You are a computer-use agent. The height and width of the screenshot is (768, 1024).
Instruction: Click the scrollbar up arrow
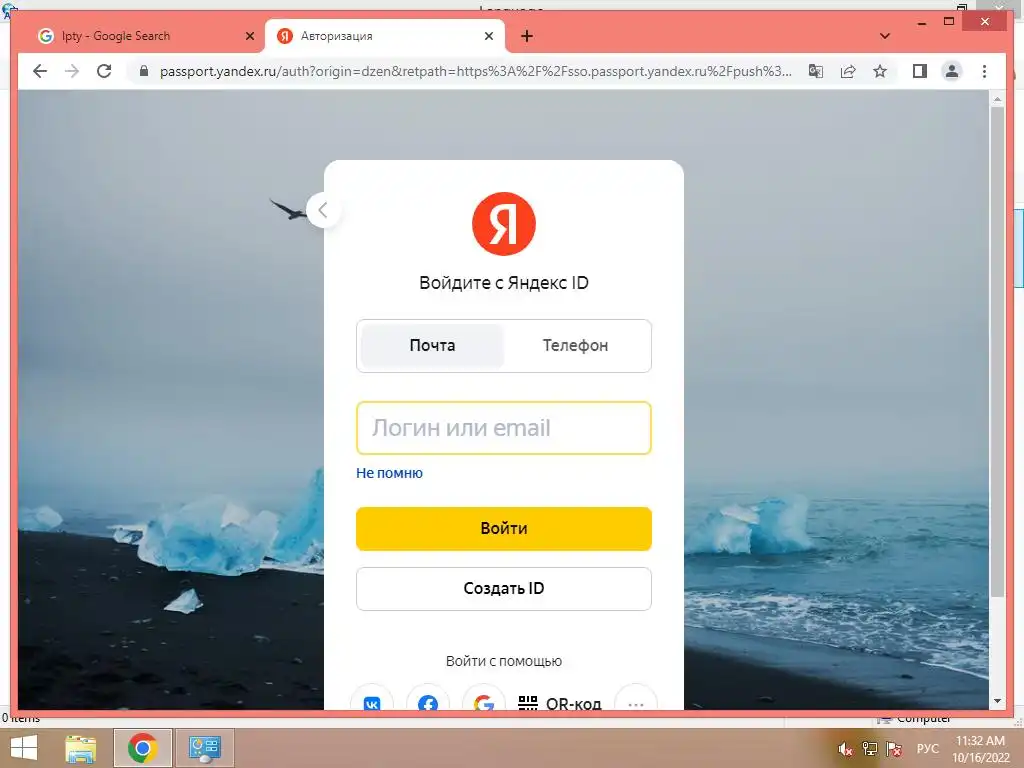(997, 99)
